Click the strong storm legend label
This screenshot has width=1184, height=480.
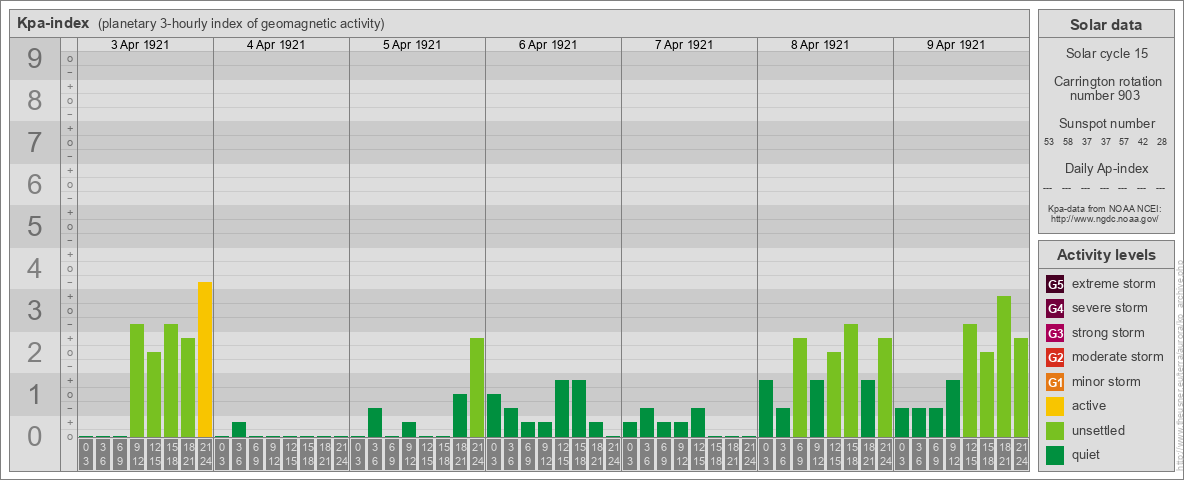point(1108,333)
